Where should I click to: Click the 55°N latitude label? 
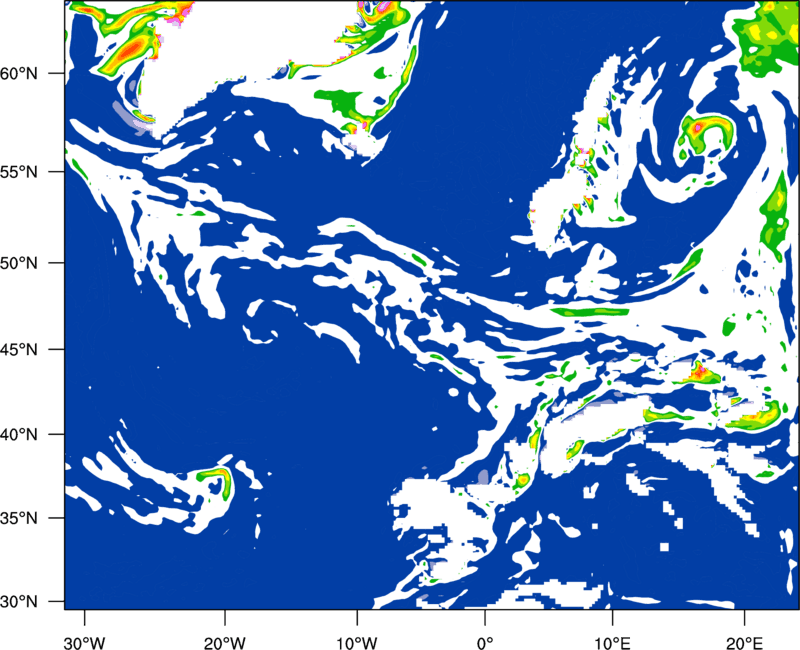[x=19, y=172]
